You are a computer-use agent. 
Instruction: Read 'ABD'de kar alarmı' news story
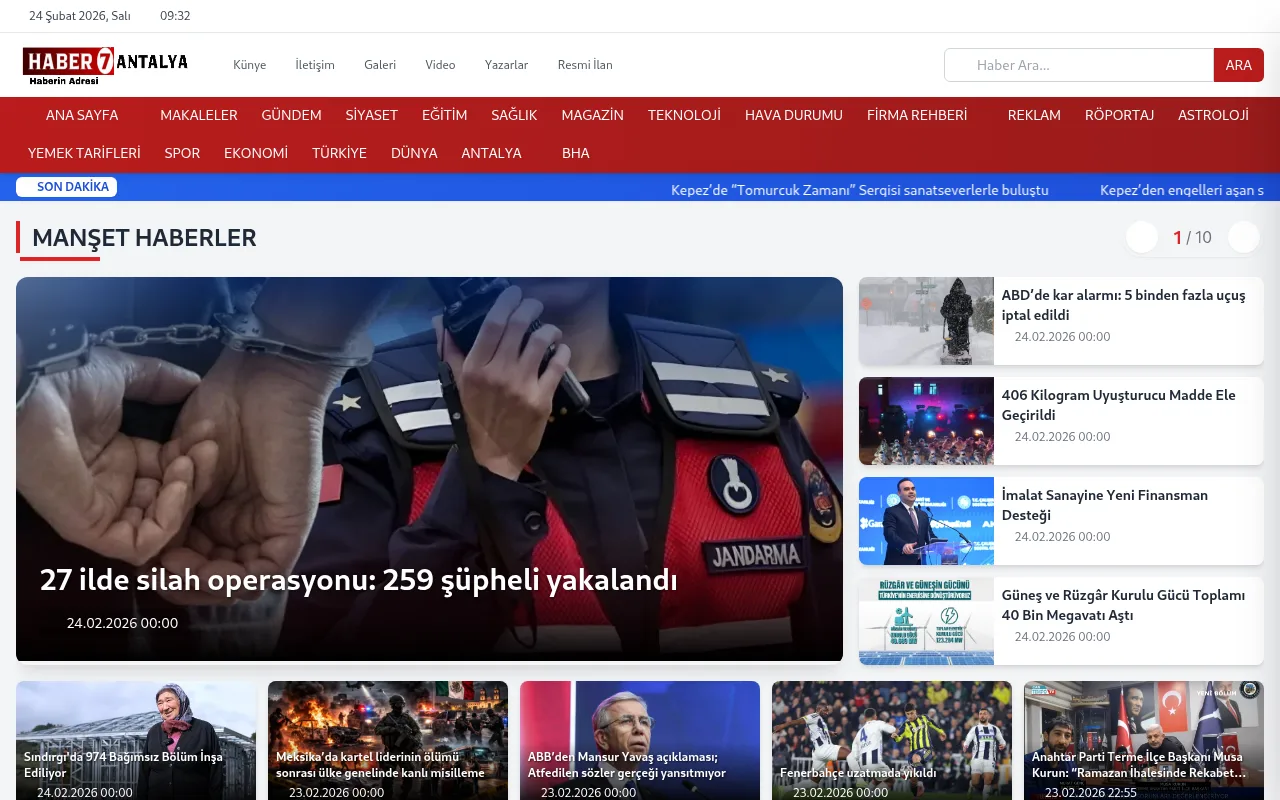(1124, 305)
